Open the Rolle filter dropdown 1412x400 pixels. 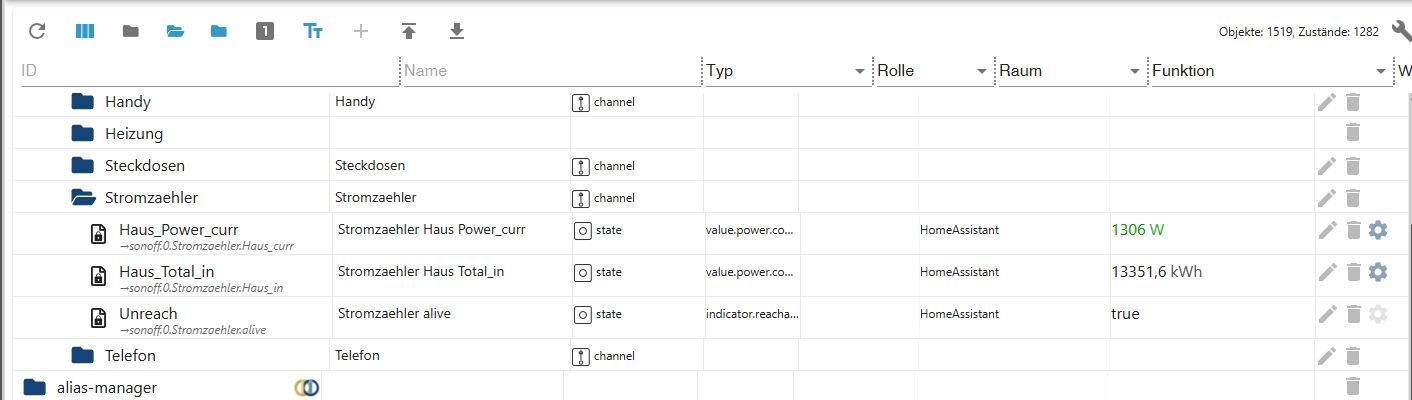coord(981,71)
